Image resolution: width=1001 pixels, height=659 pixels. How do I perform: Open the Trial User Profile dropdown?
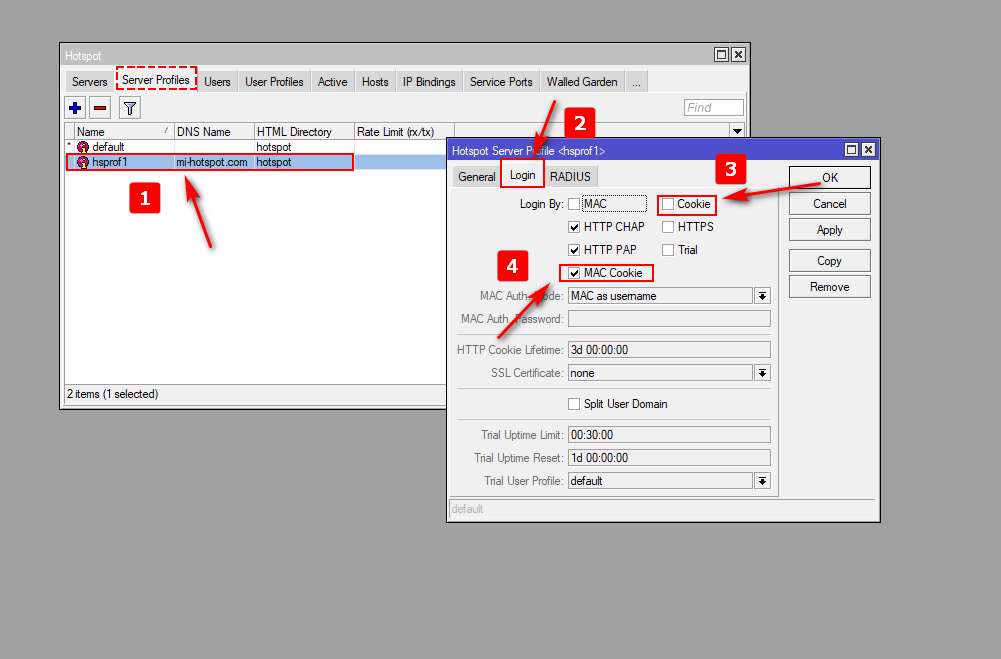(x=762, y=481)
